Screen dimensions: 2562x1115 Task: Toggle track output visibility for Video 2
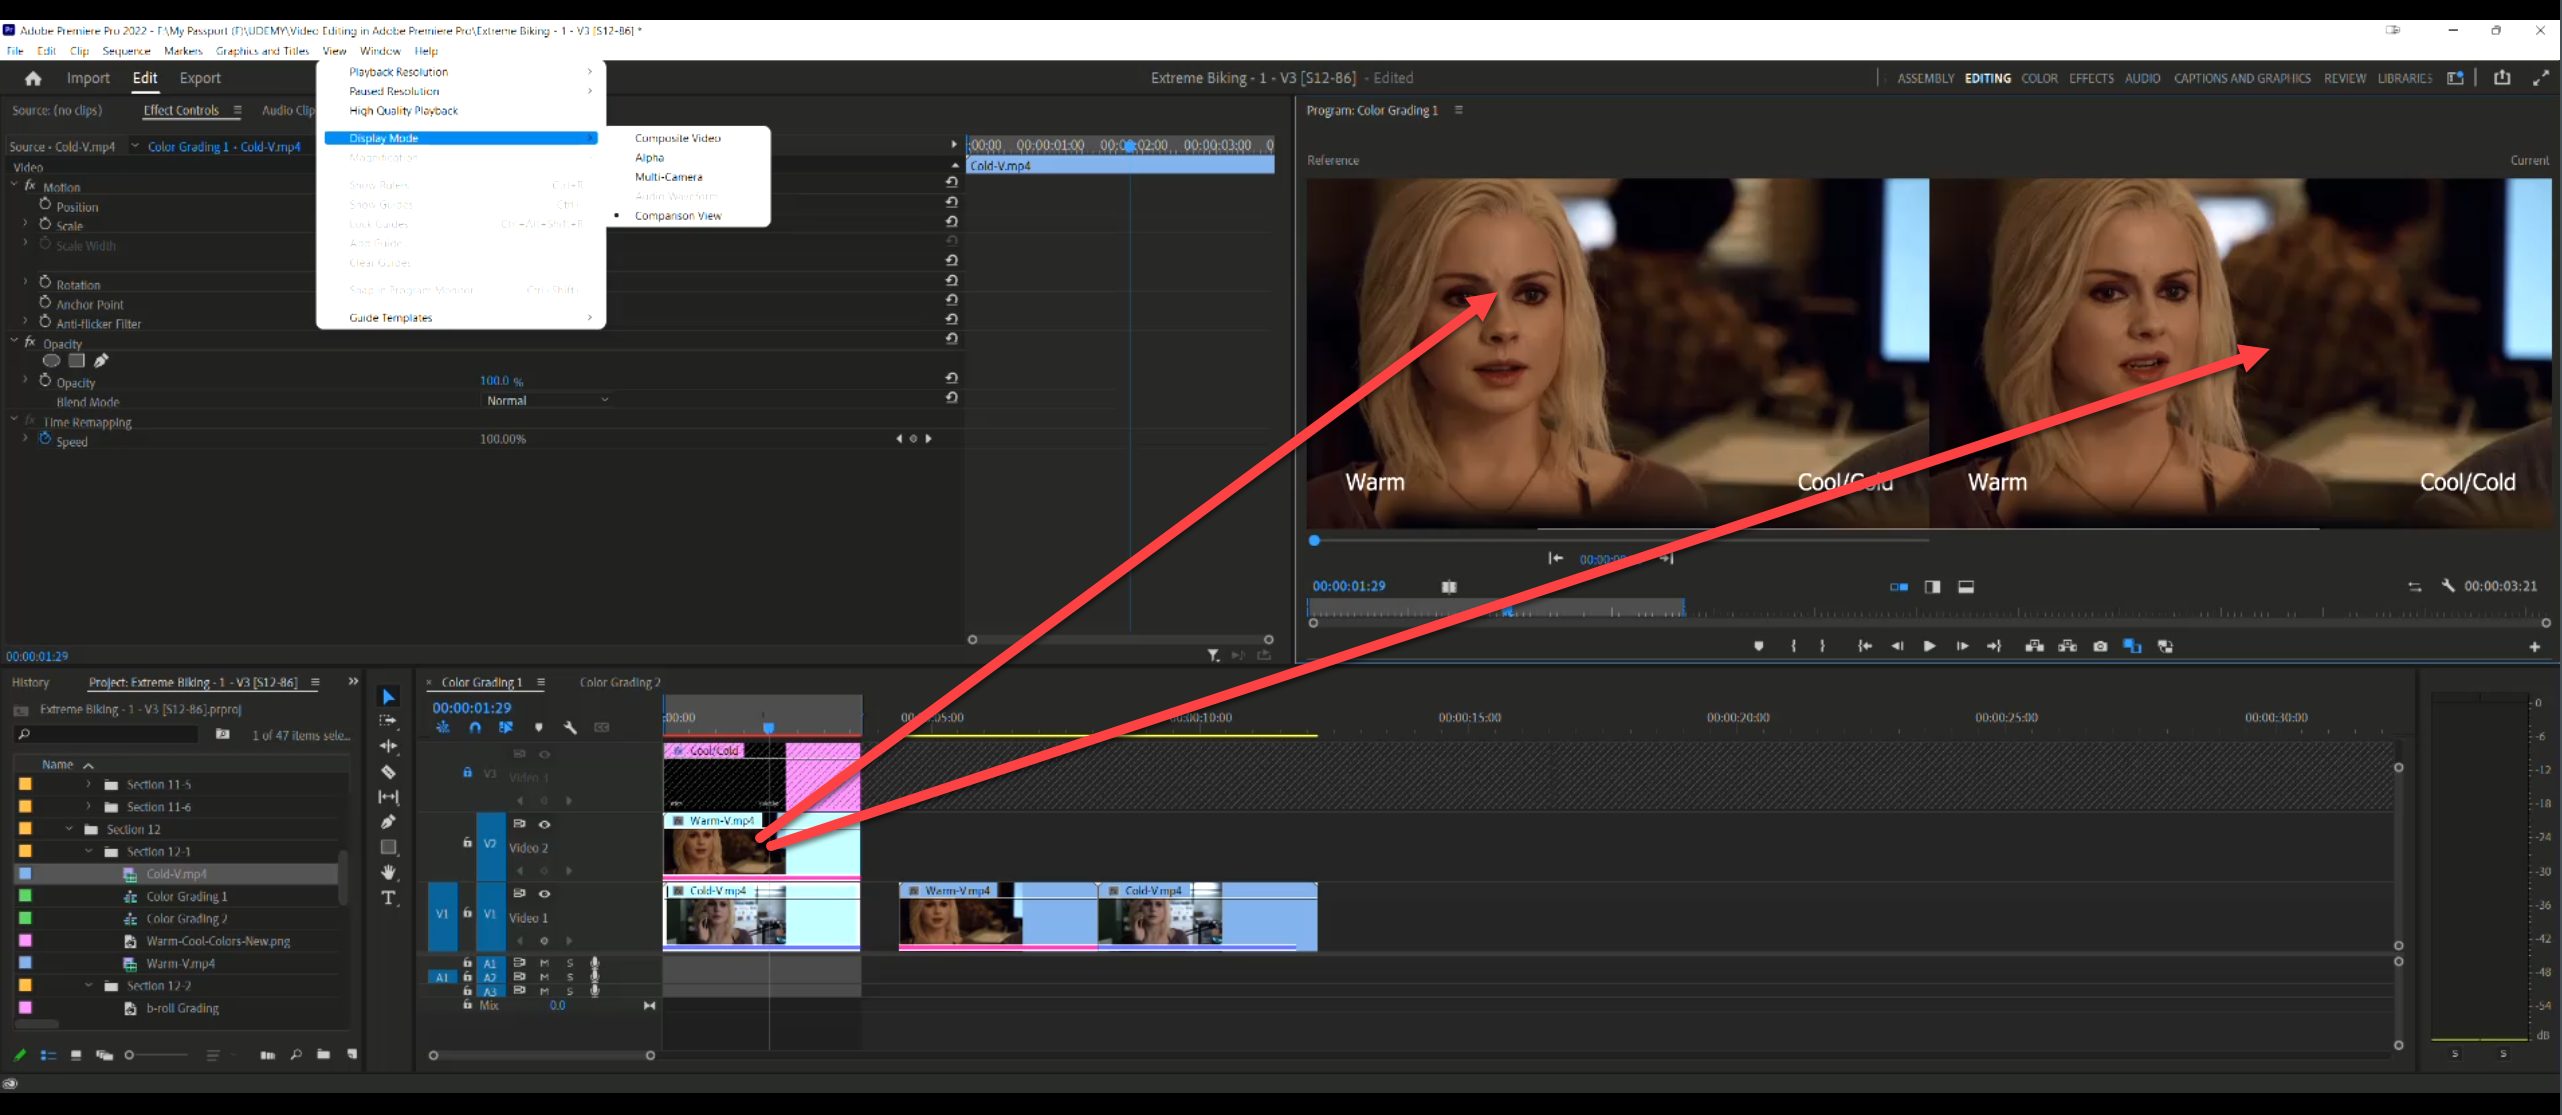pos(545,824)
